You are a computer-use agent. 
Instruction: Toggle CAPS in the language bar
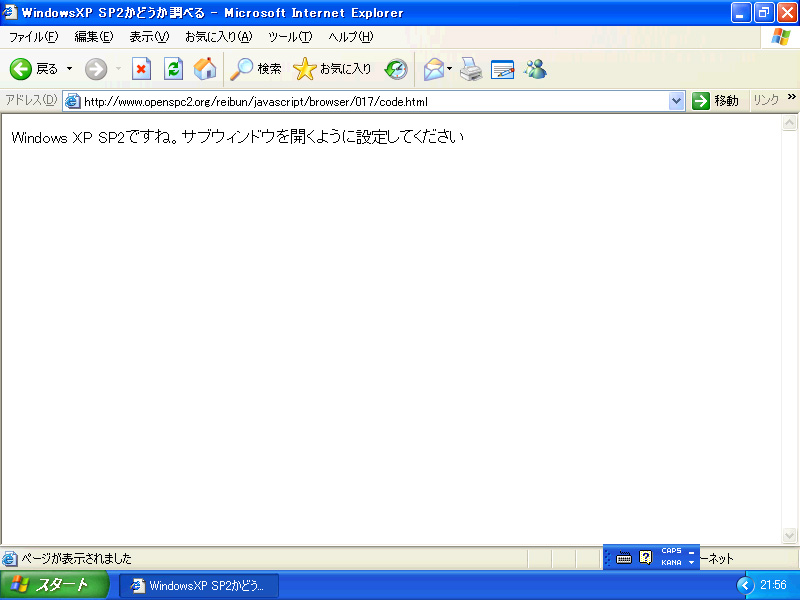coord(671,551)
